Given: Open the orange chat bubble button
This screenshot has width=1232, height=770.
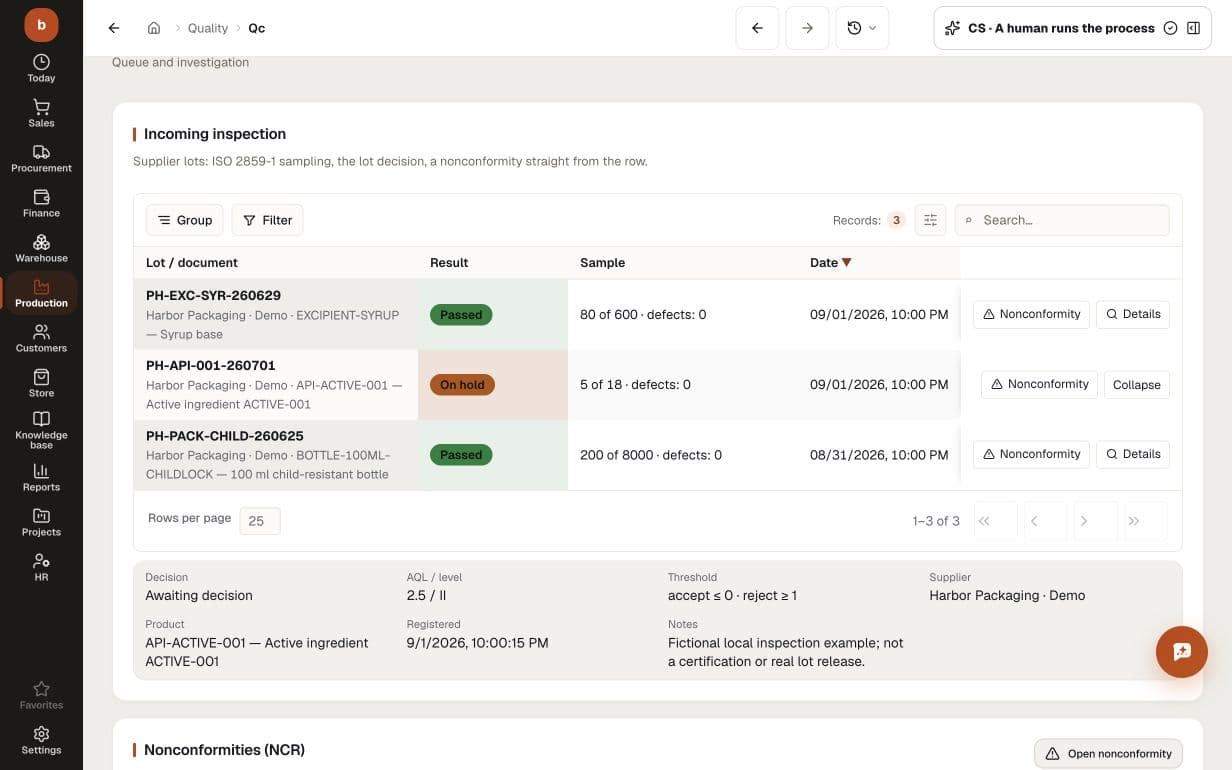Looking at the screenshot, I should 1182,652.
